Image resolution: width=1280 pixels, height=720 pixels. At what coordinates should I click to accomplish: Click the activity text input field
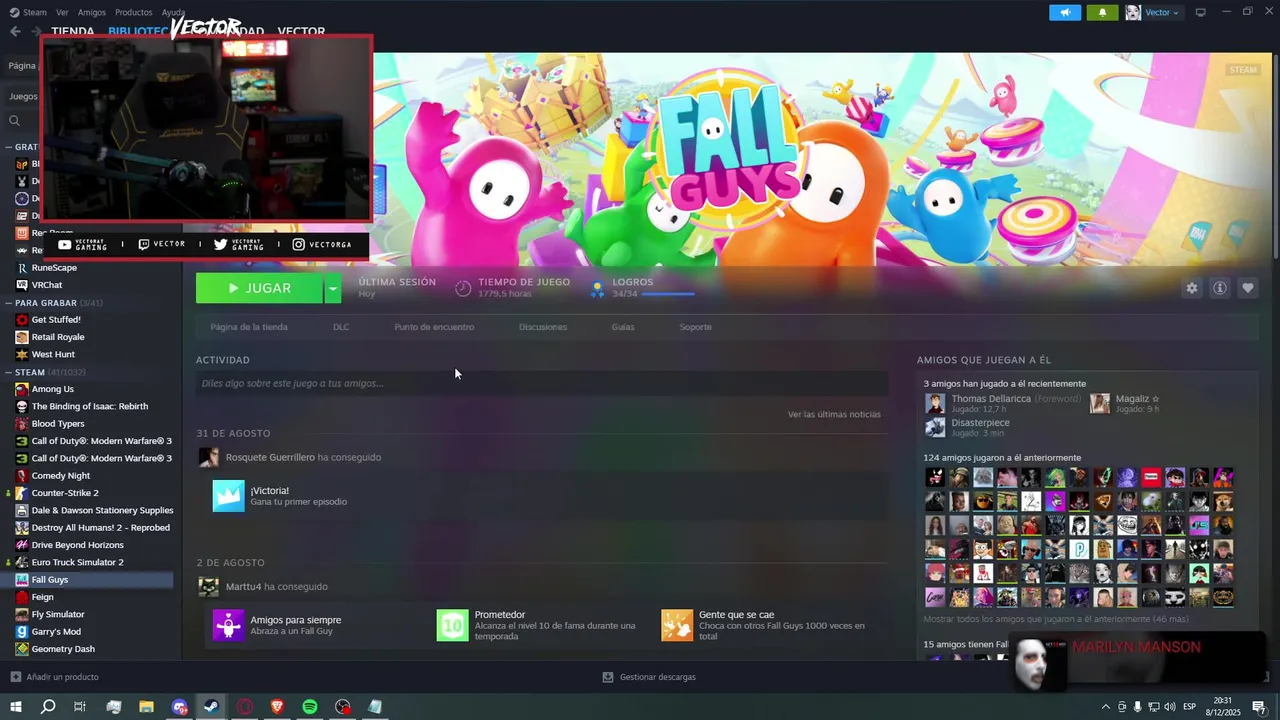(x=542, y=383)
